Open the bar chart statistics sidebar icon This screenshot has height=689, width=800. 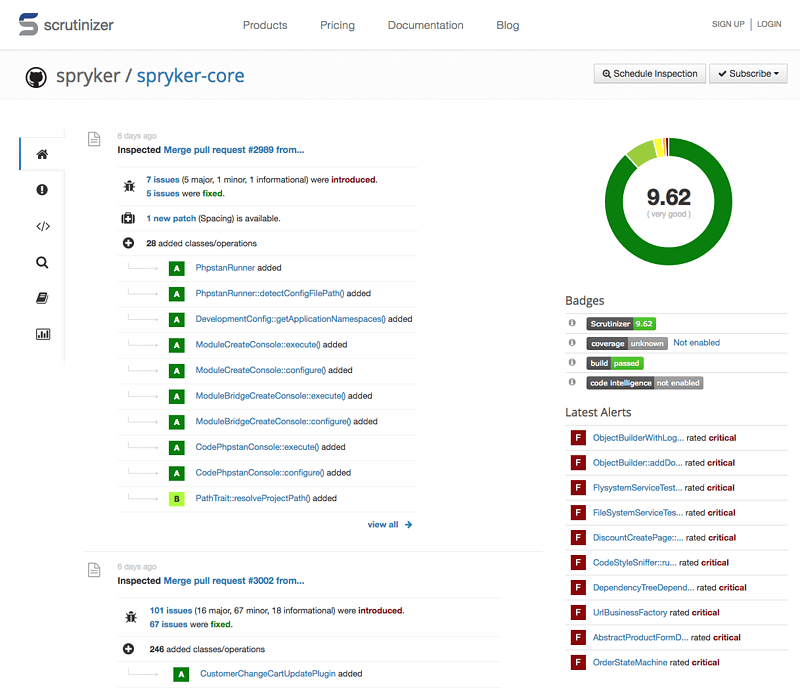(x=42, y=334)
